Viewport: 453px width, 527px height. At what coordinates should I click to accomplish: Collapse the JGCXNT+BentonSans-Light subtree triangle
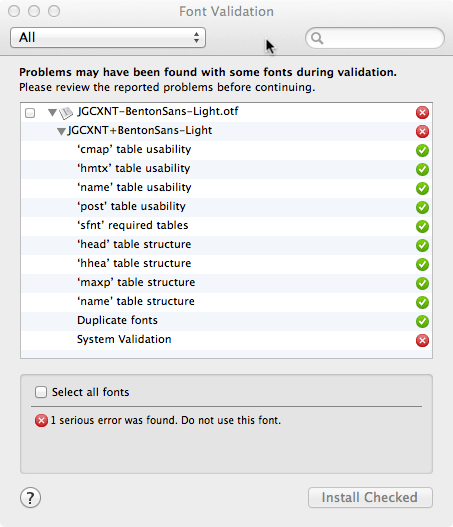click(x=61, y=131)
